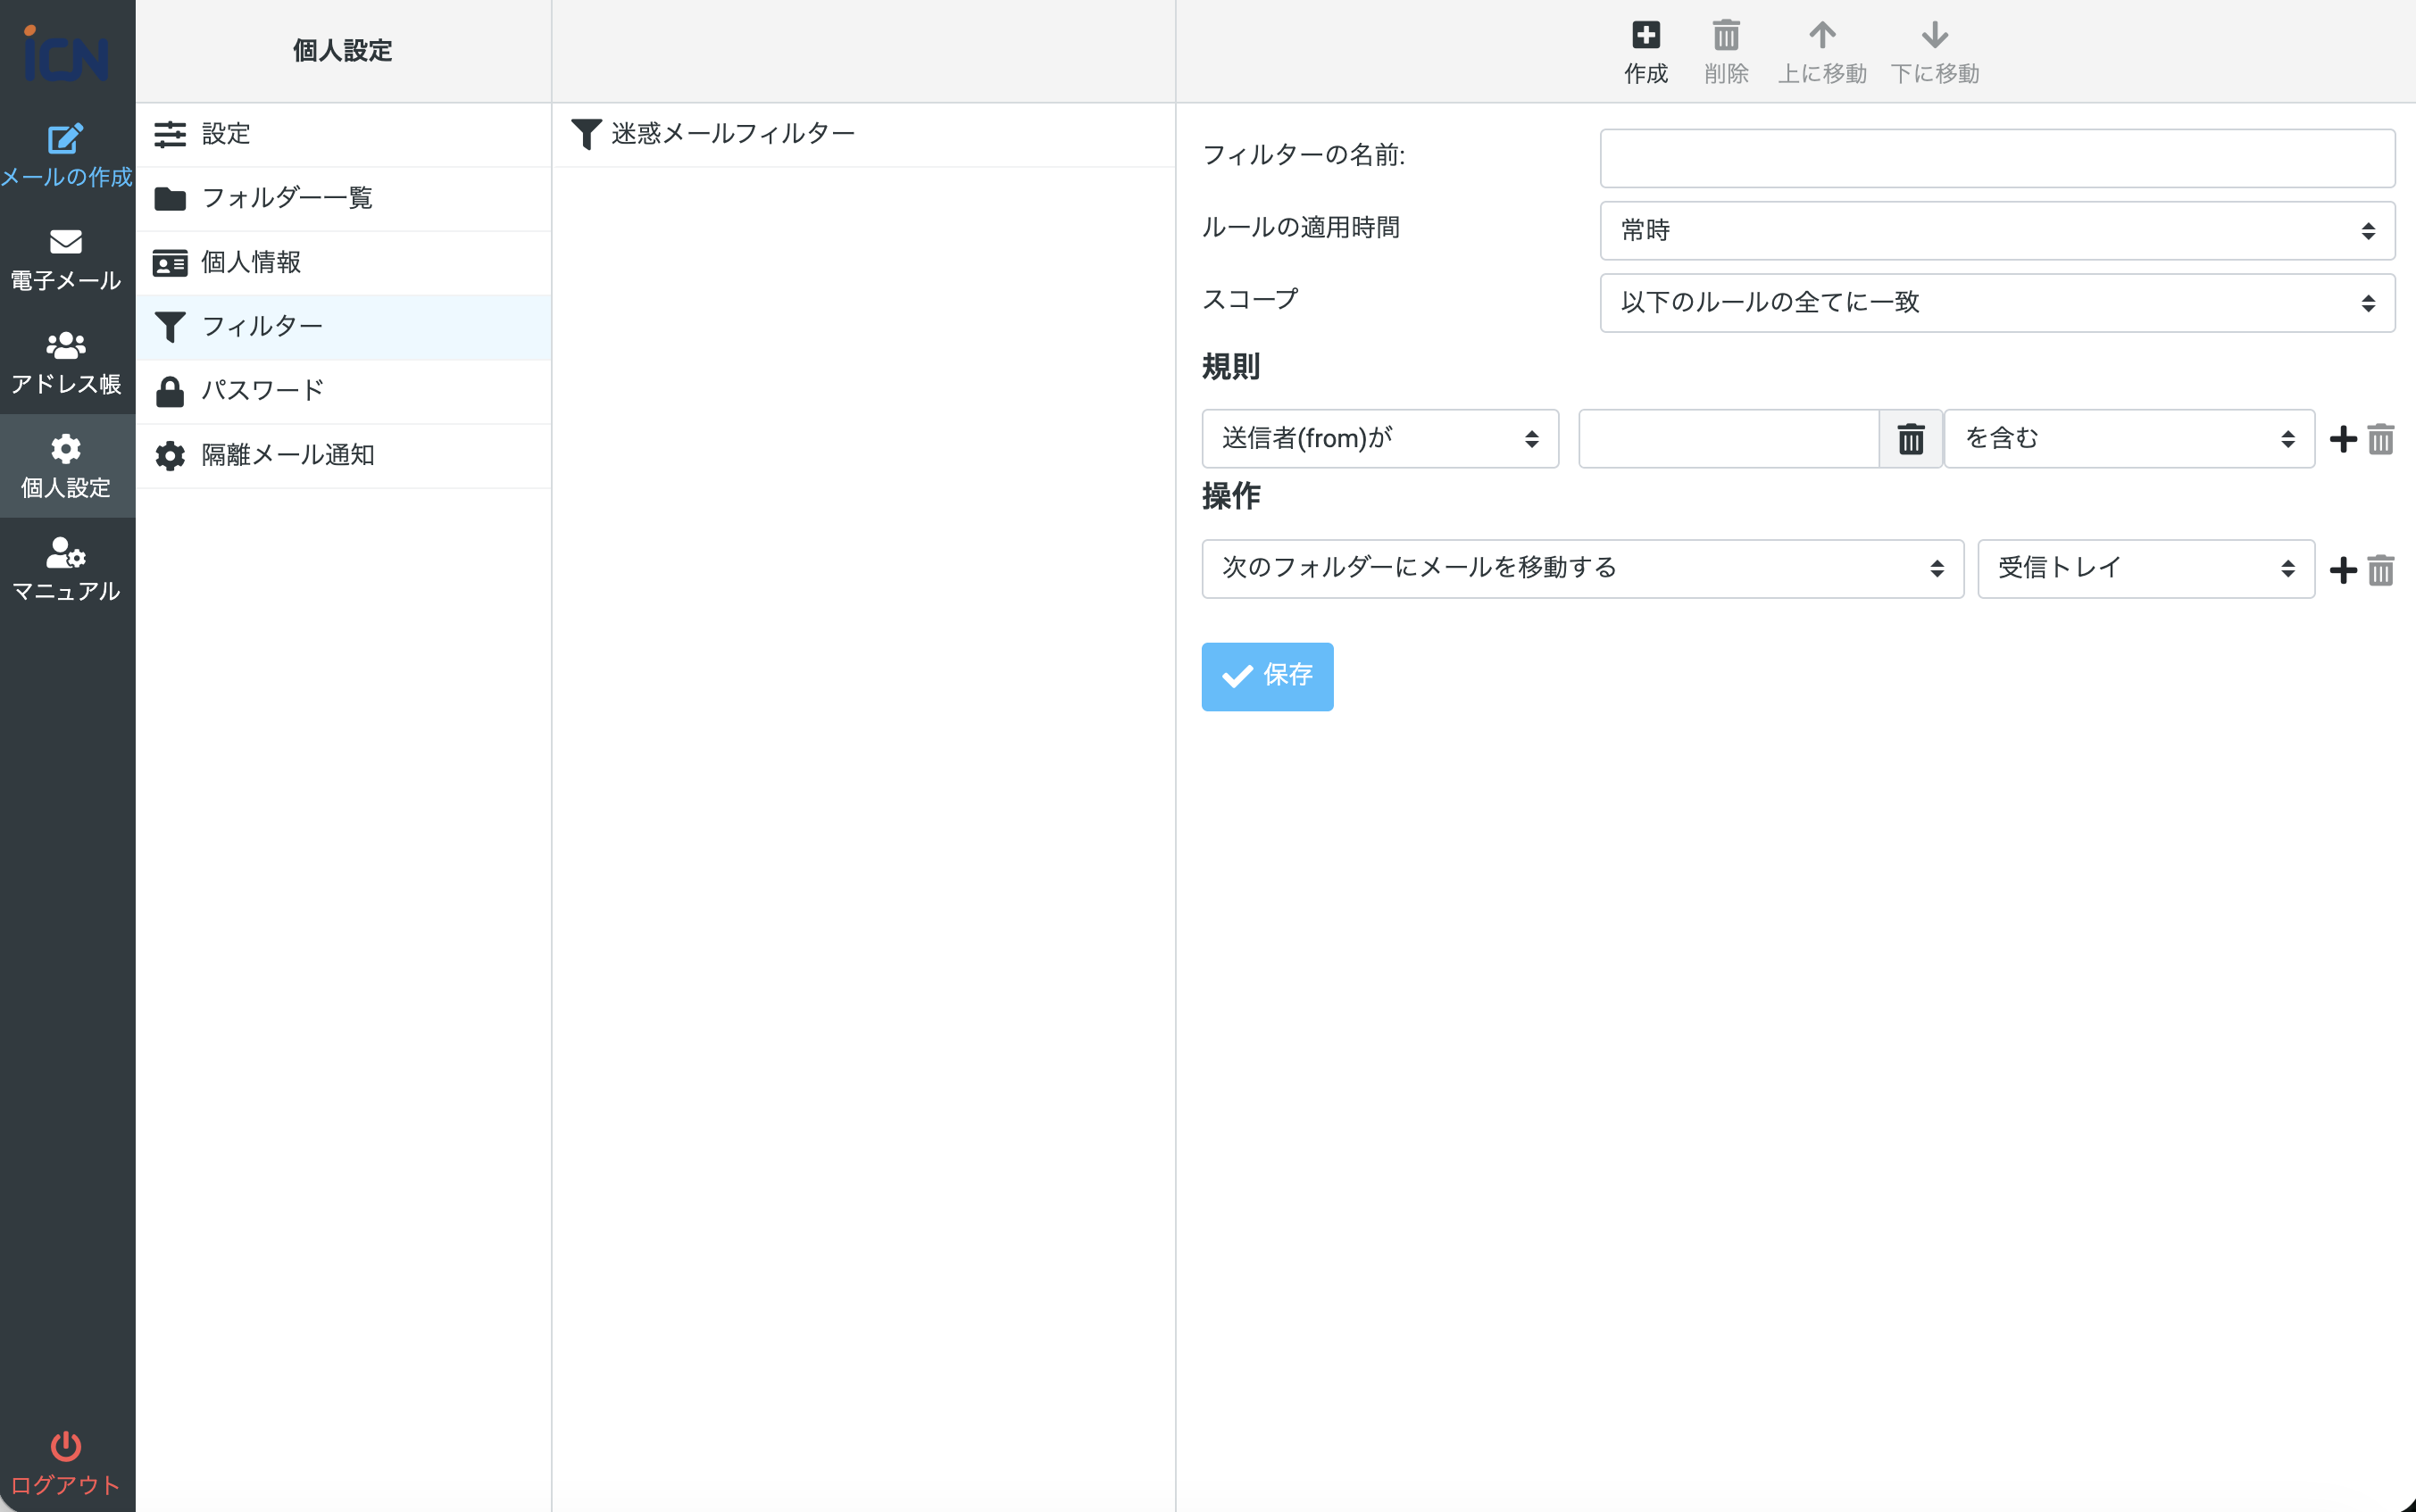Screen dimensions: 2416x1512
Task: Select フォルダー一覧 in settings menu
Action: click(x=287, y=198)
